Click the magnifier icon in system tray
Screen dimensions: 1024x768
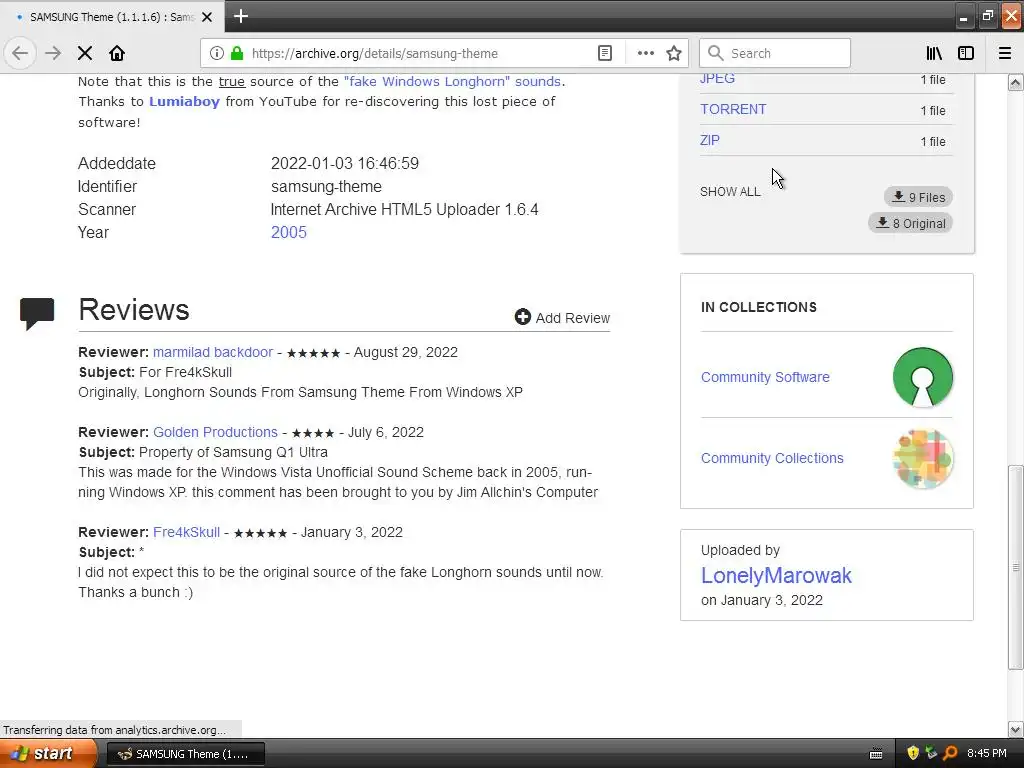tap(950, 754)
